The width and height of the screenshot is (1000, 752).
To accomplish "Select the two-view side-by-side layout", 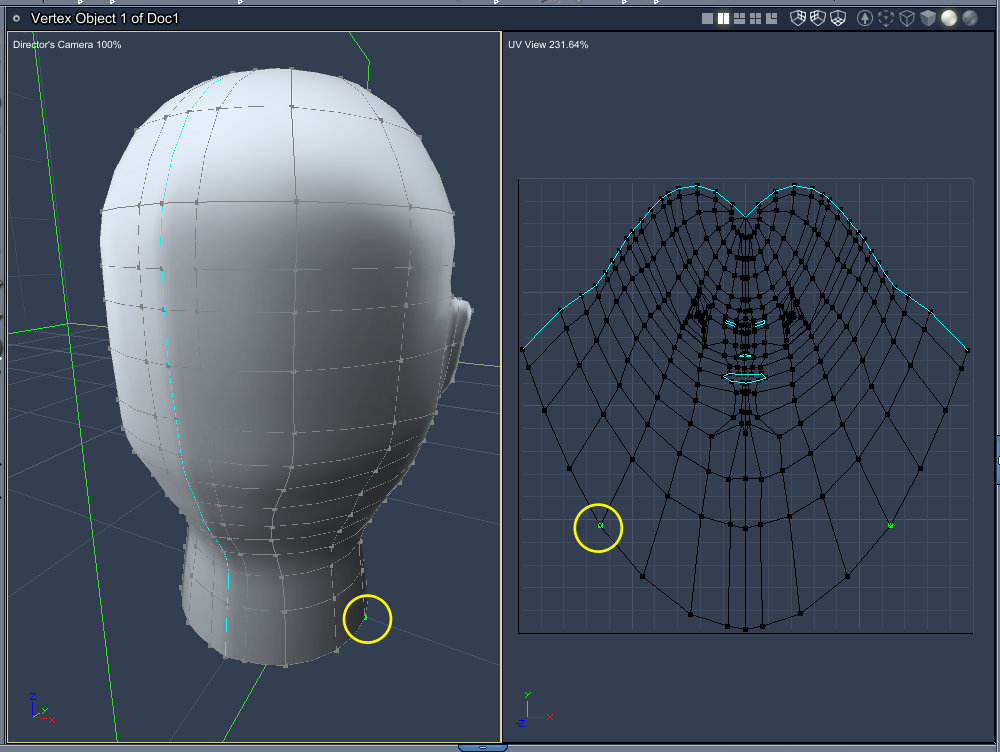I will 723,18.
